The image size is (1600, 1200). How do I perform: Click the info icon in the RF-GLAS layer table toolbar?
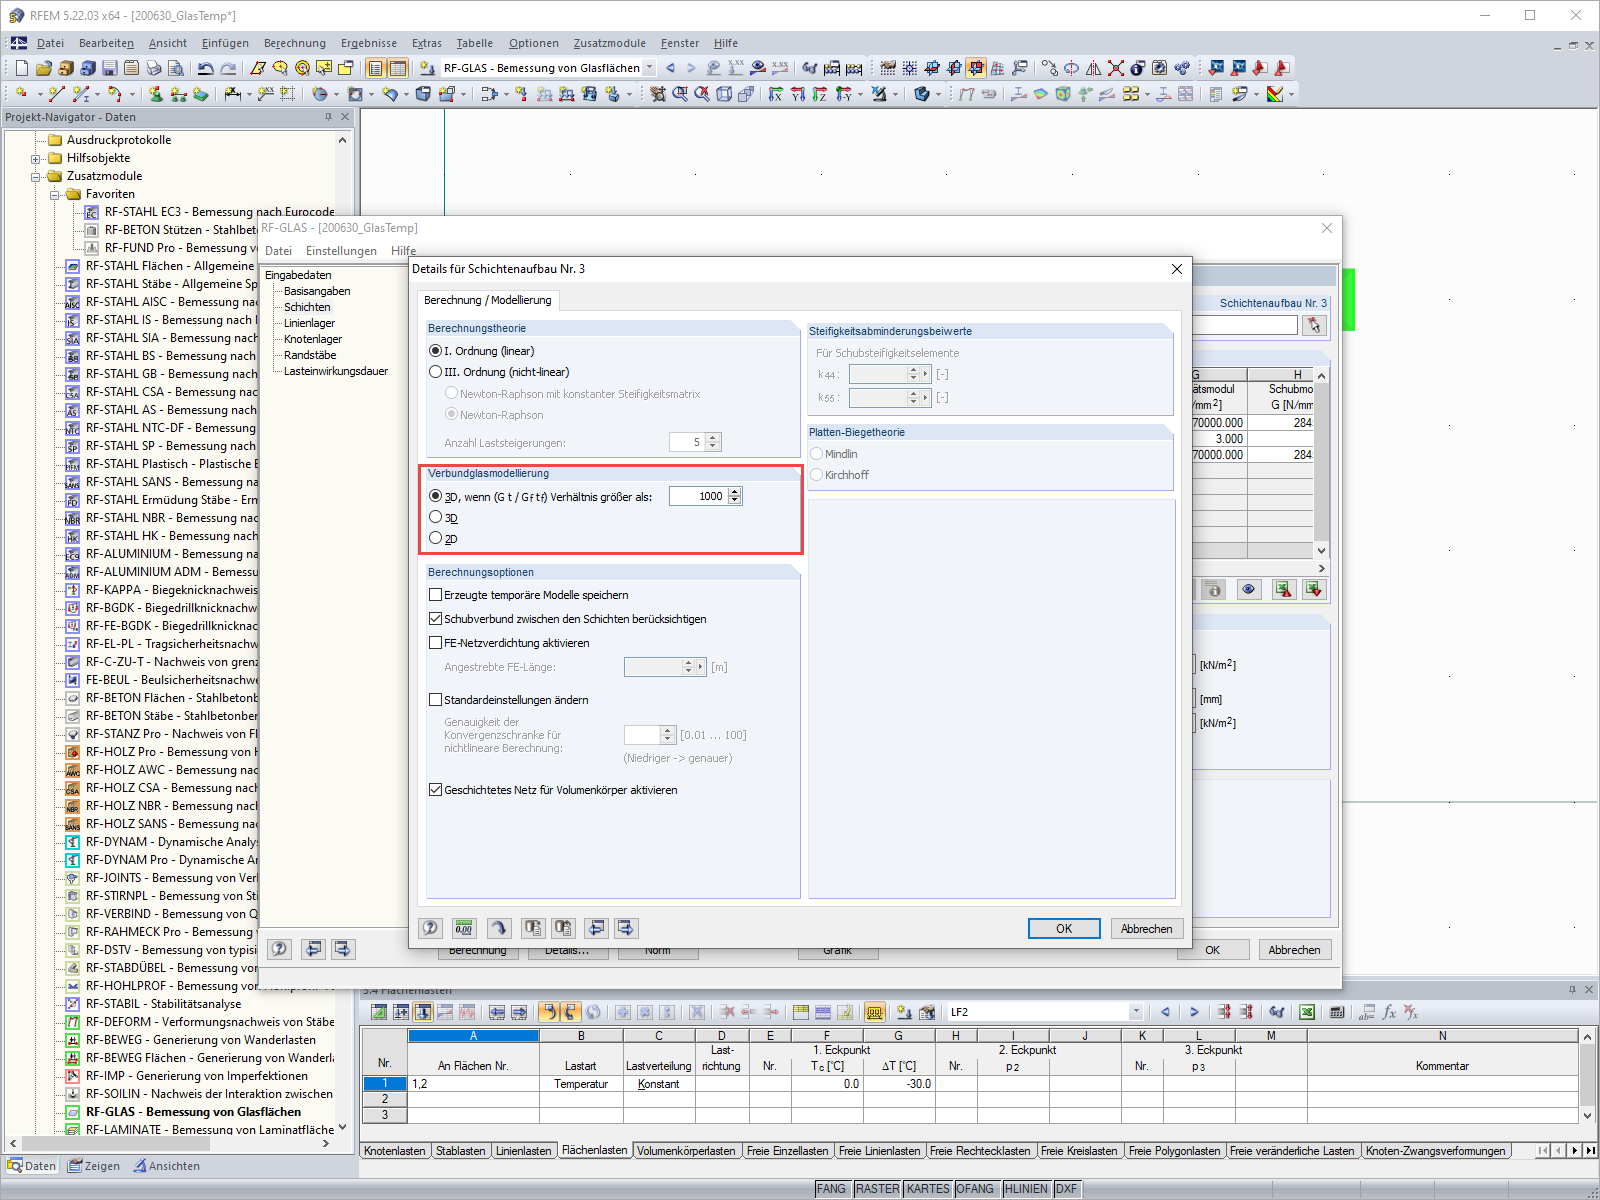[1214, 589]
